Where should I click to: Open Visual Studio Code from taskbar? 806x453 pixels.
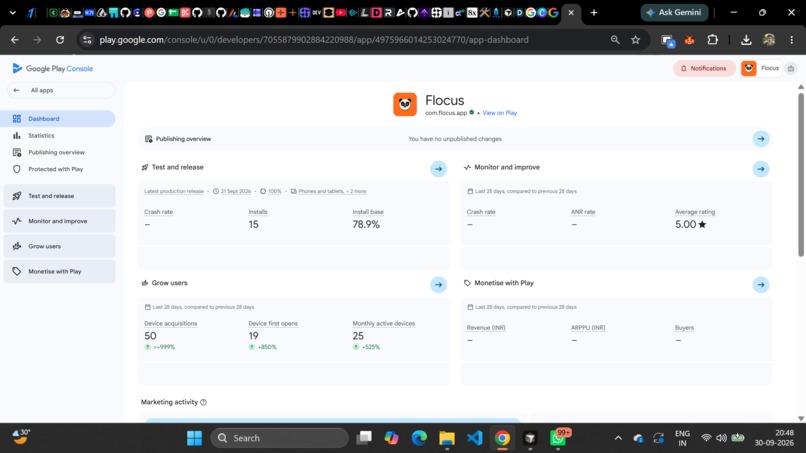[x=474, y=438]
